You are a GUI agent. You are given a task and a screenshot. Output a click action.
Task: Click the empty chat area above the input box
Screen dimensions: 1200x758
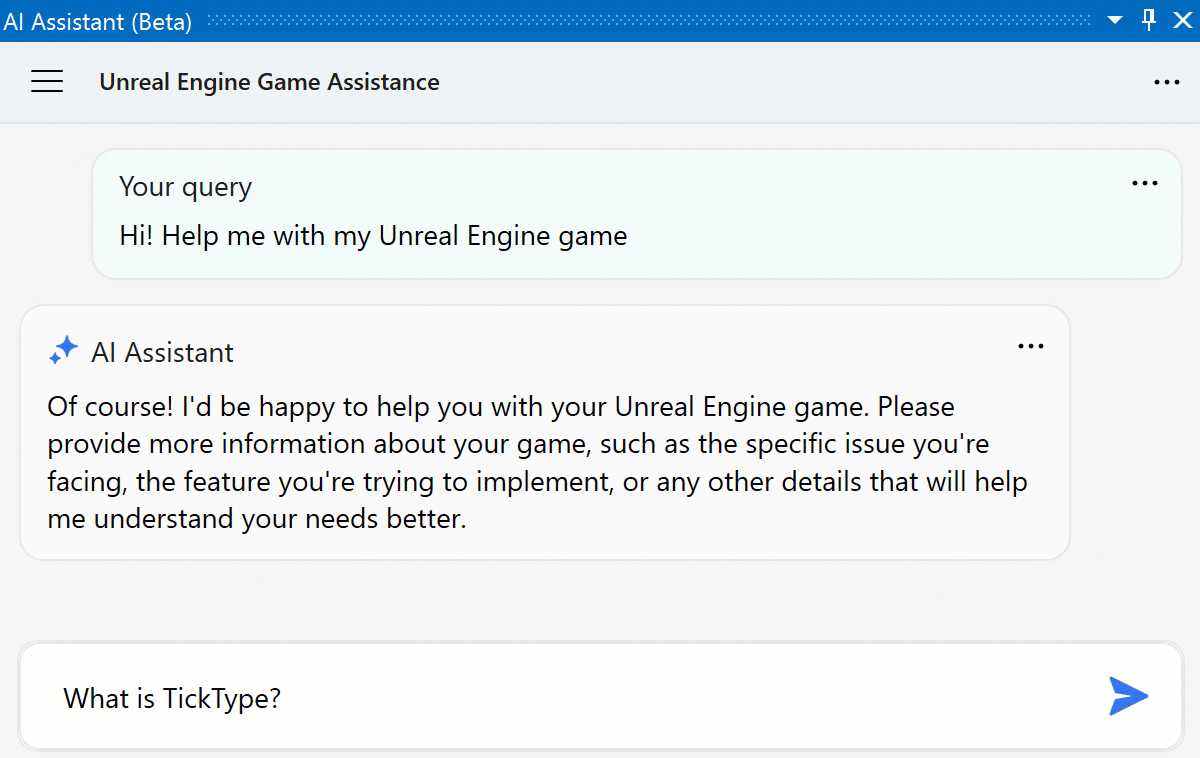600,600
